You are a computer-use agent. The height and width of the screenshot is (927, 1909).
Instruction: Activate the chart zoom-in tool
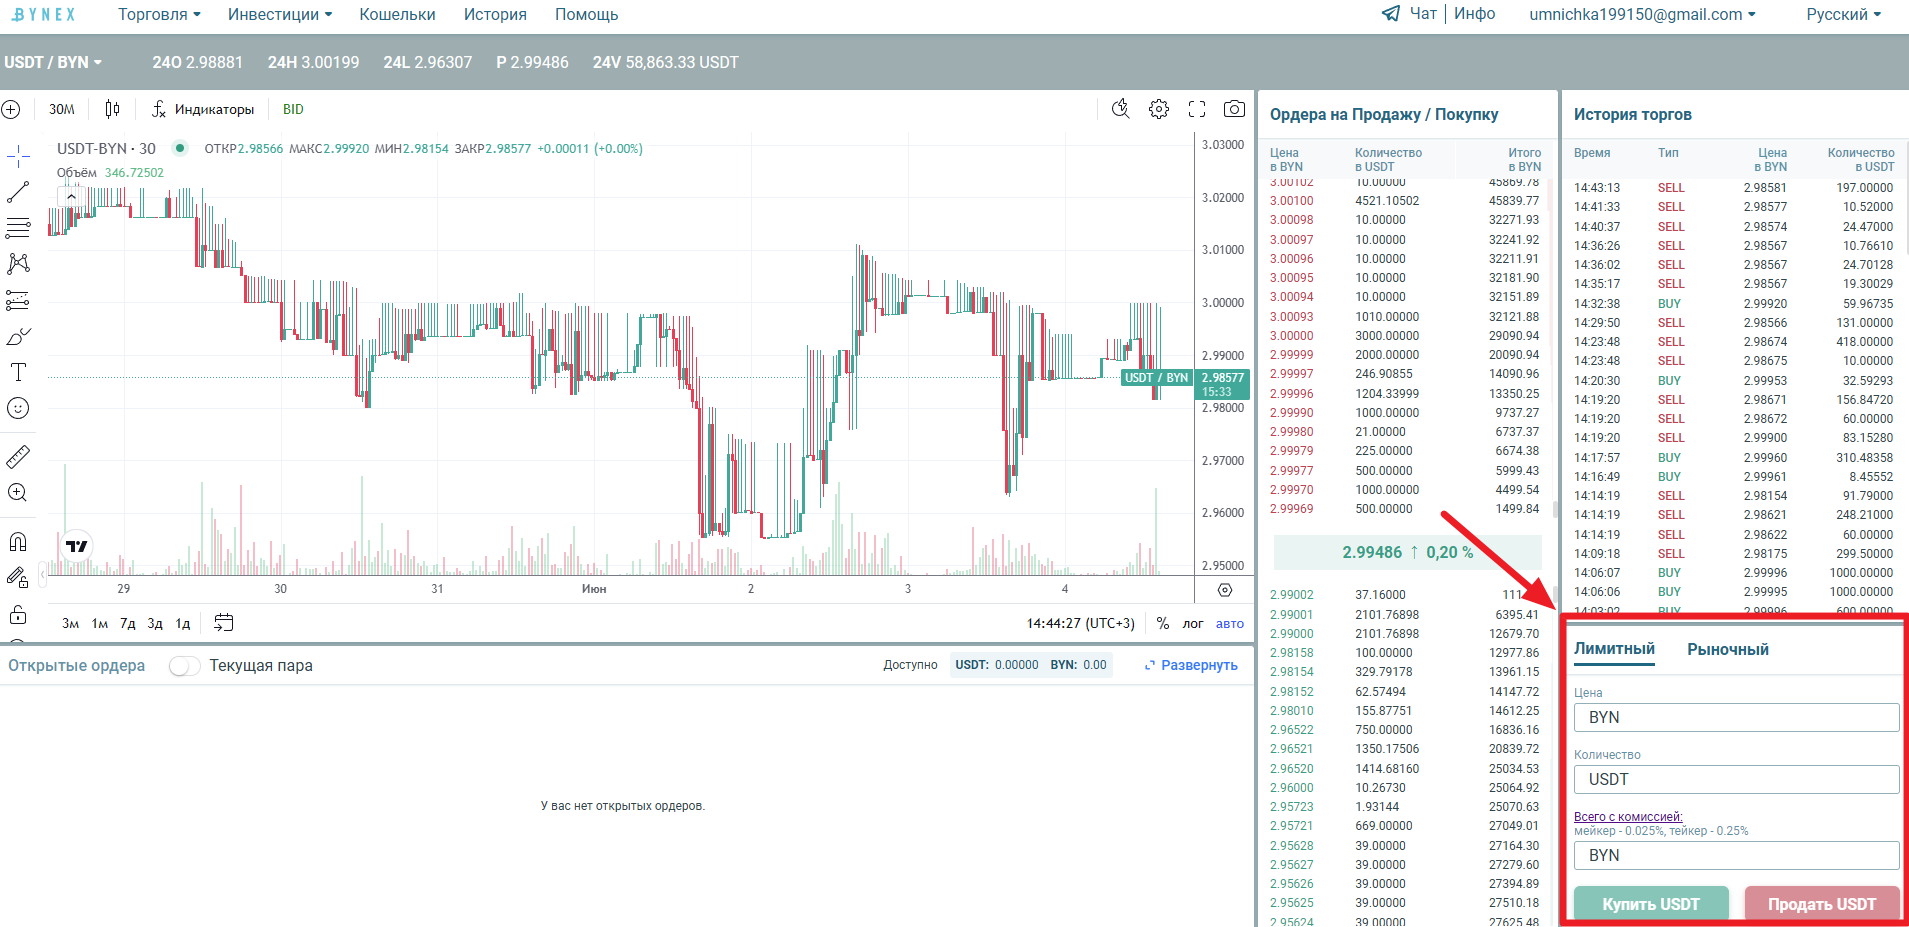[18, 493]
